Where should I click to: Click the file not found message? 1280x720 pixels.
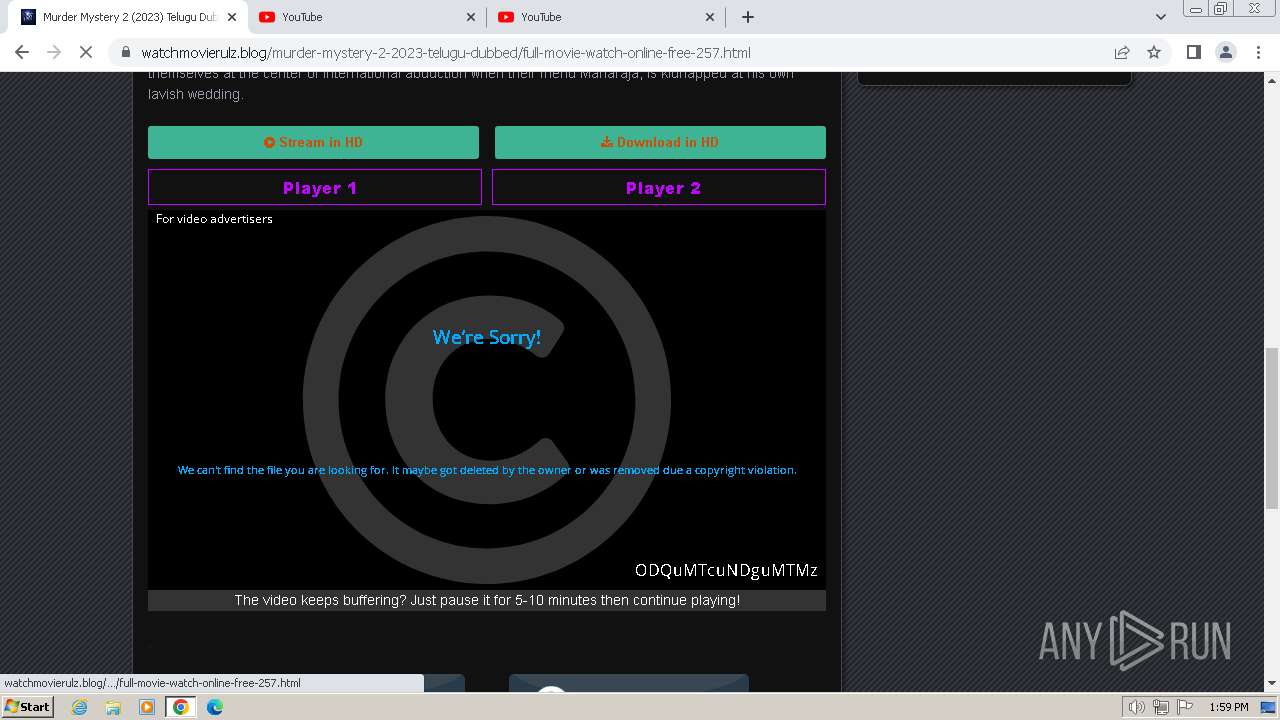coord(487,470)
